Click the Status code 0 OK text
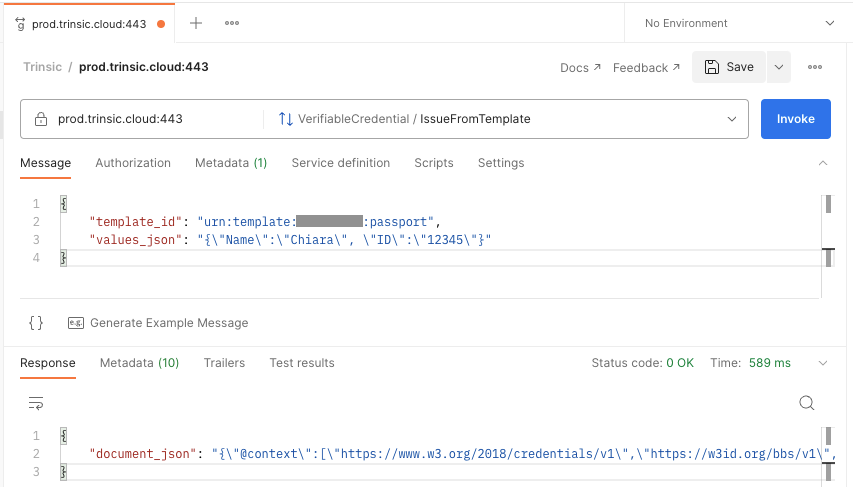 point(642,363)
